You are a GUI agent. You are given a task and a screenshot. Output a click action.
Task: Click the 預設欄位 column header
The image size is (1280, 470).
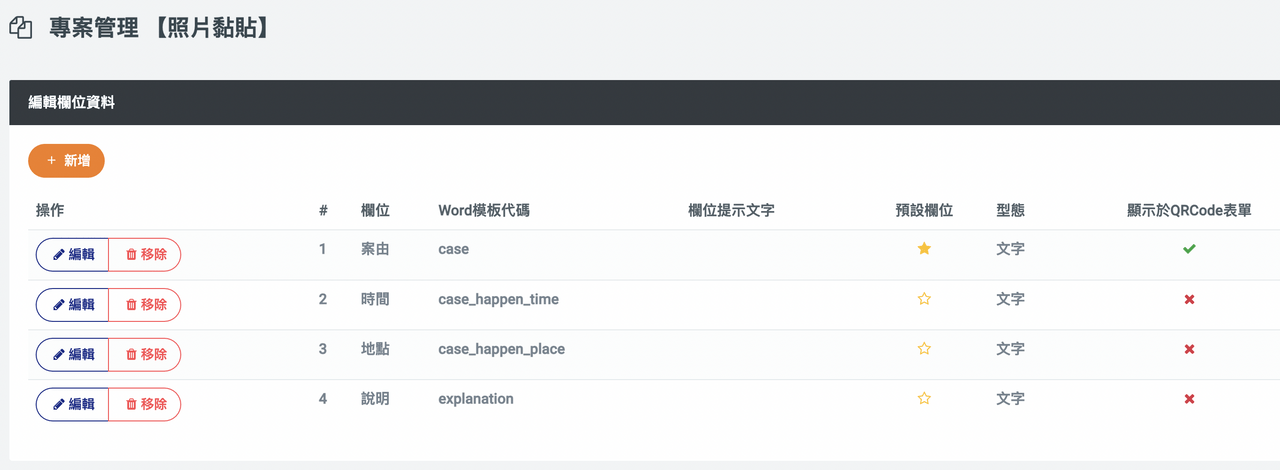pyautogui.click(x=924, y=210)
